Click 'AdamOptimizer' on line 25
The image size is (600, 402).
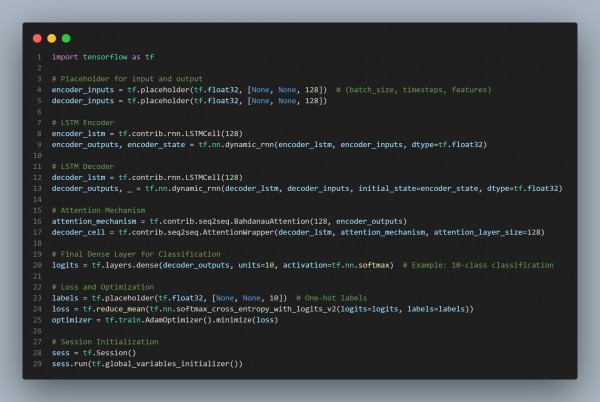173,320
